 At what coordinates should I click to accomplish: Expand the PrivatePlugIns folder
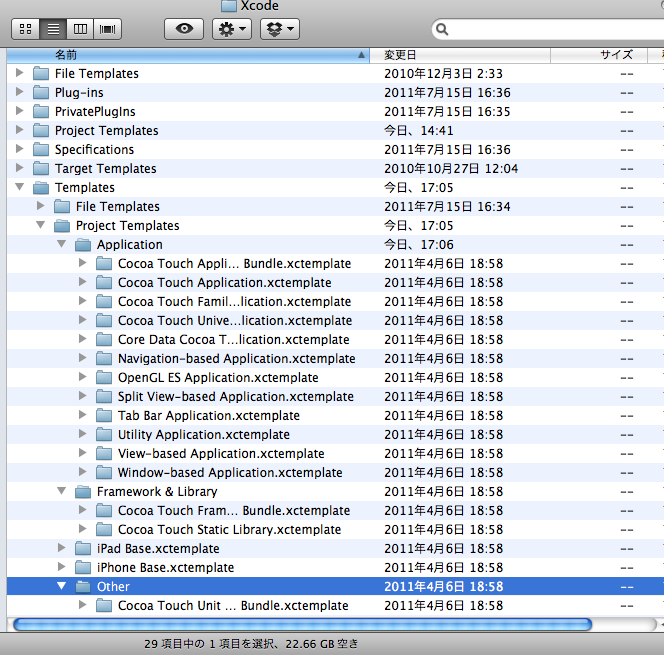19,111
